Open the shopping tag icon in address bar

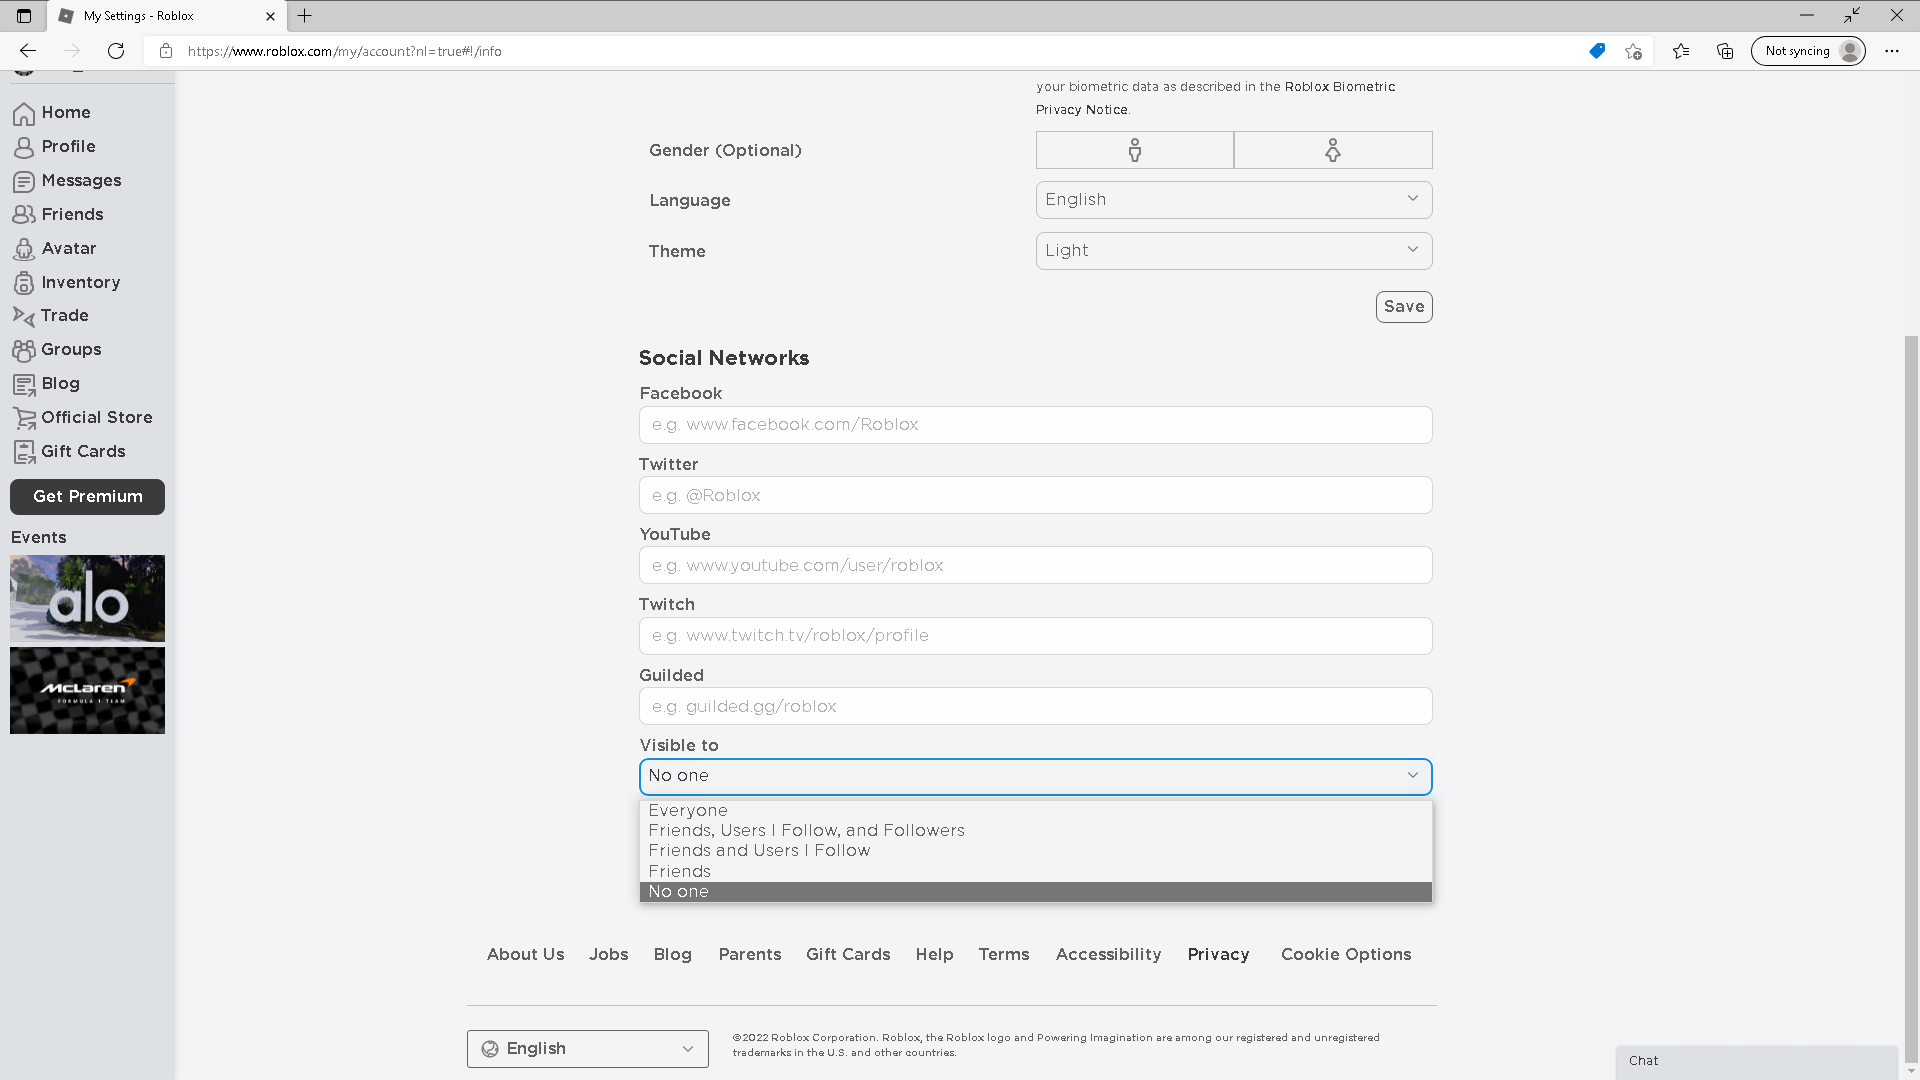click(x=1597, y=51)
